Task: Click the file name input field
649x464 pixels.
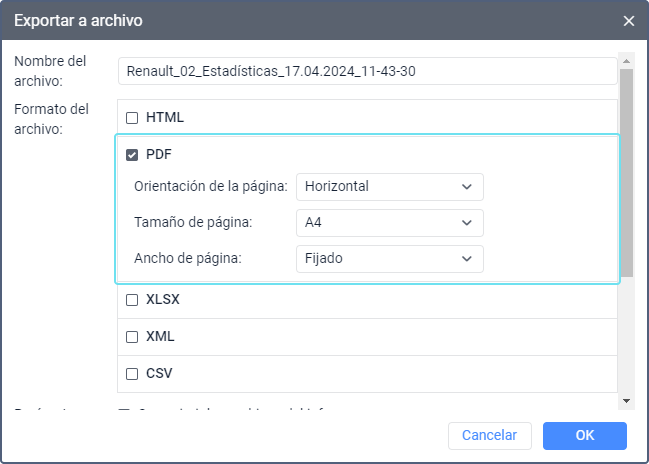Action: 367,71
